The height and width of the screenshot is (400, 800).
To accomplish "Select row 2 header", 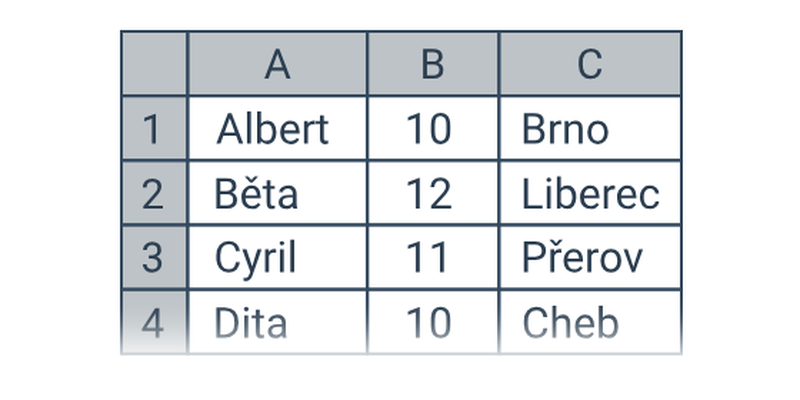I will (154, 193).
